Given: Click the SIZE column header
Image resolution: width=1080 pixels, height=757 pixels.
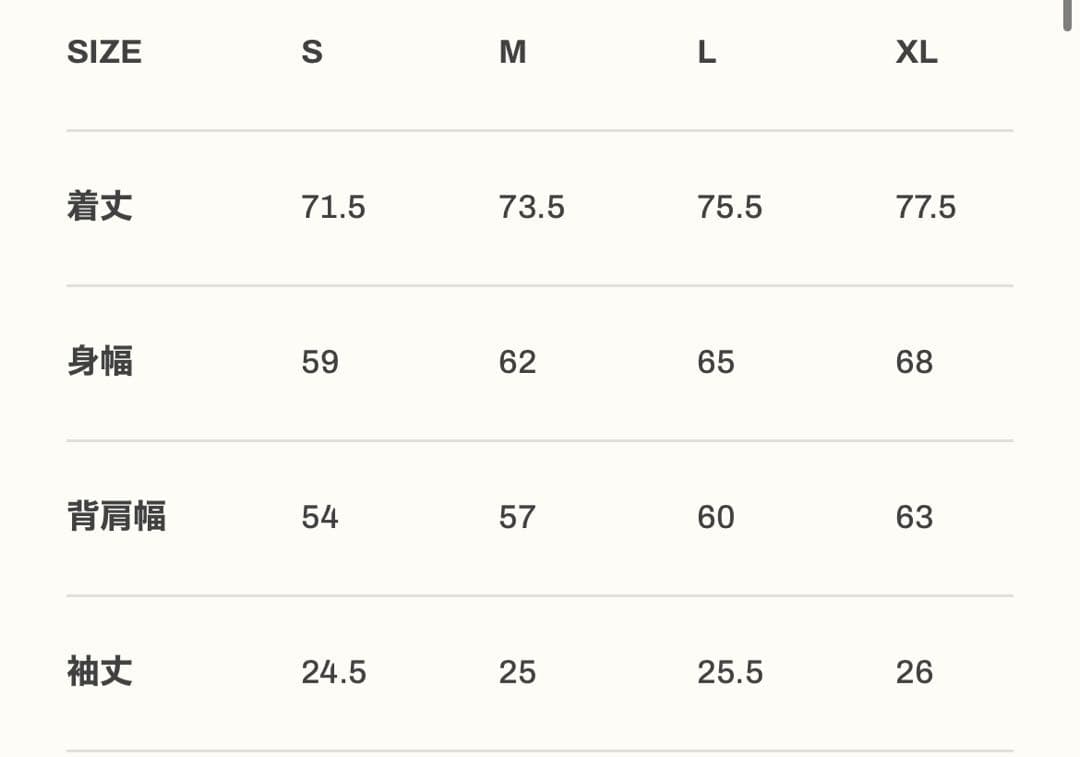Looking at the screenshot, I should tap(104, 52).
